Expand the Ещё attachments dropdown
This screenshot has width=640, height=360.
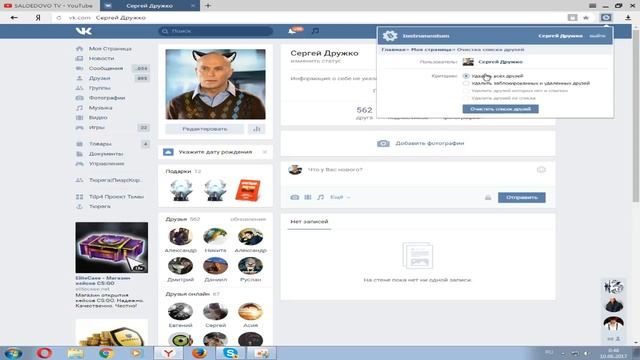(x=340, y=198)
